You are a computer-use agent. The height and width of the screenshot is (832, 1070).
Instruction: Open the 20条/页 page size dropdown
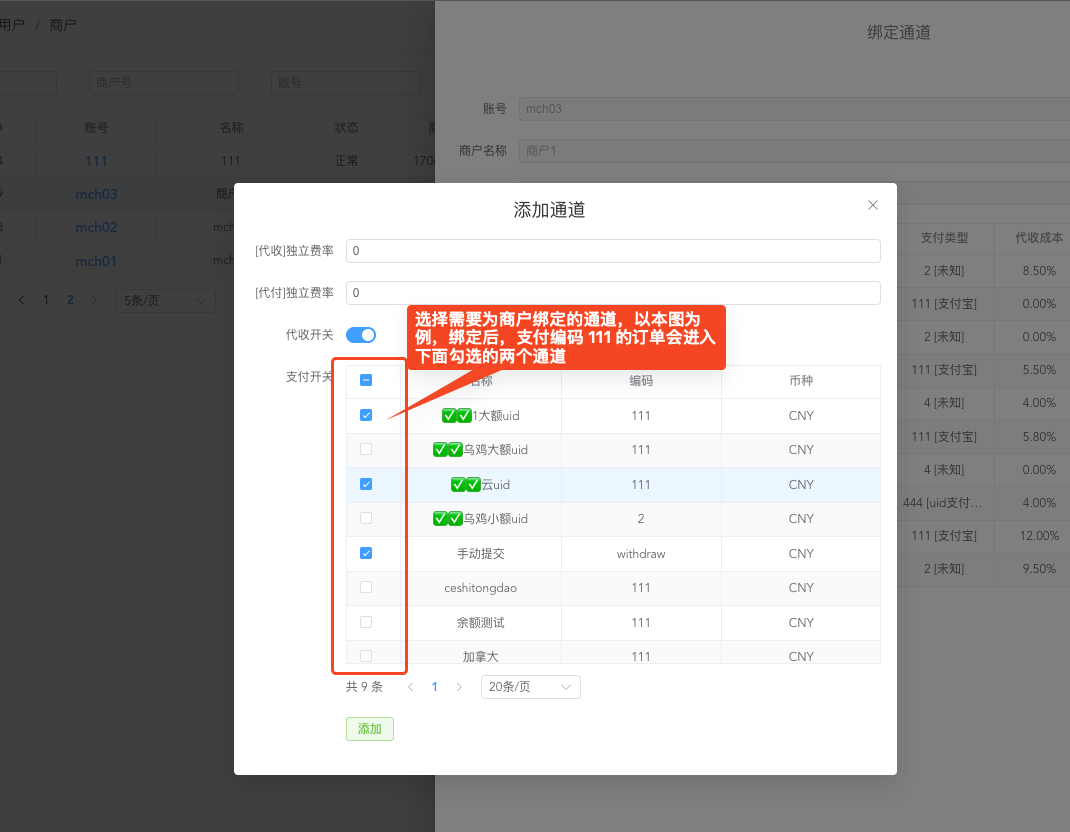click(530, 687)
